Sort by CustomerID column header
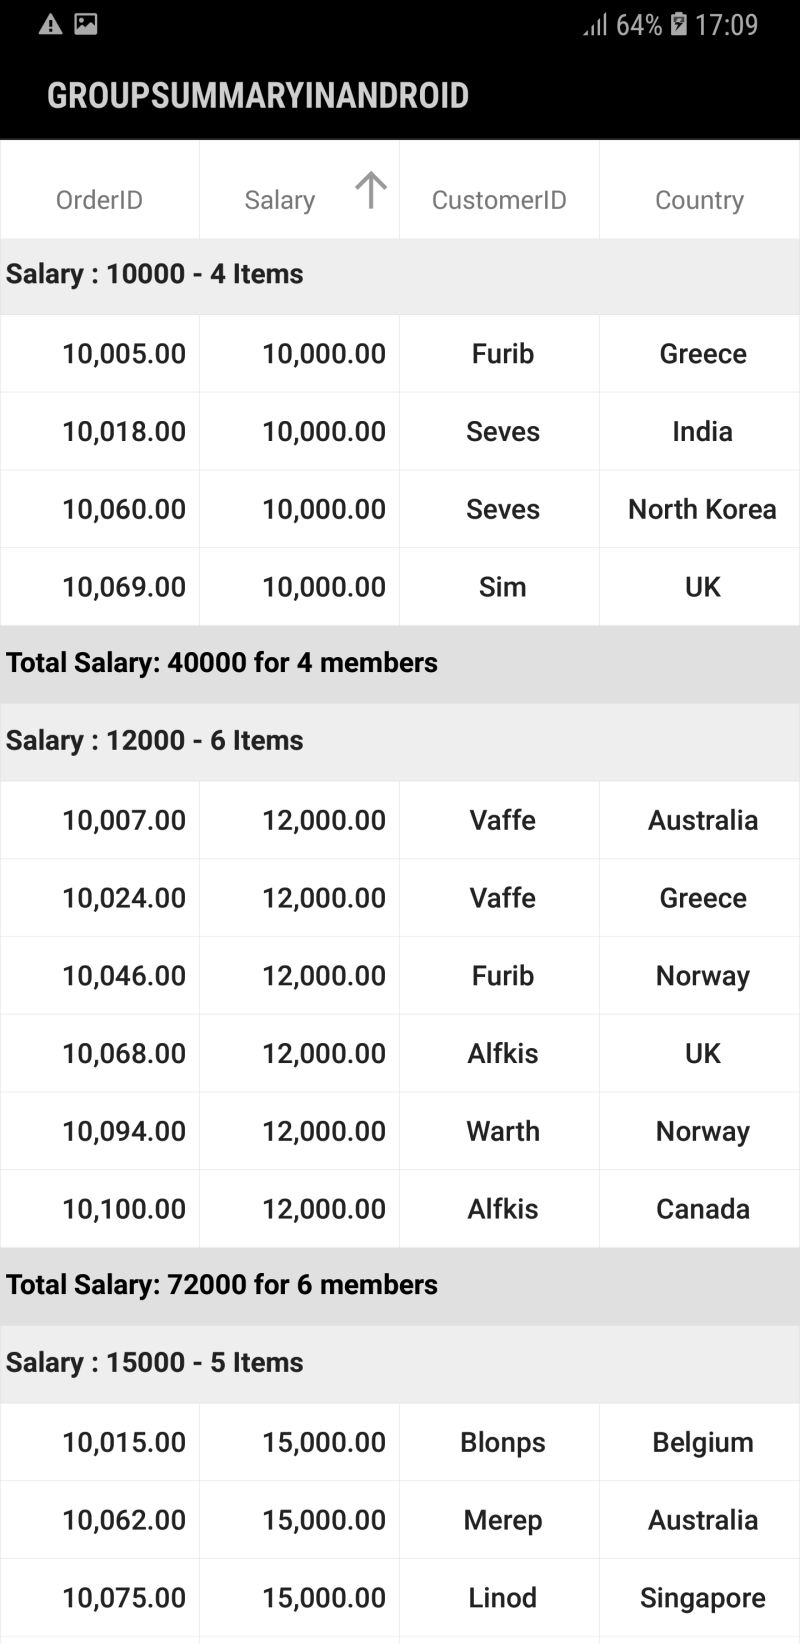800x1644 pixels. click(499, 200)
